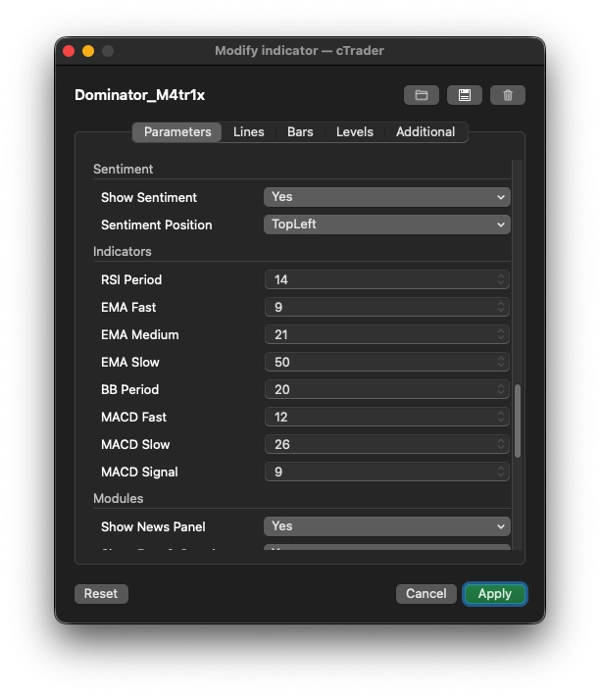
Task: Click the Dominator_M4tr1x indicator name
Action: pos(140,95)
